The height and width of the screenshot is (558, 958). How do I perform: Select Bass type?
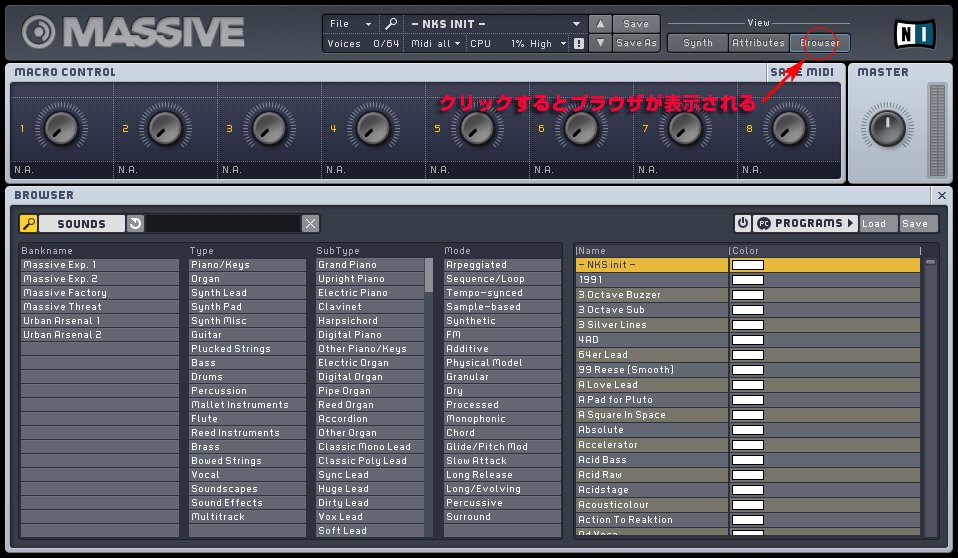(247, 363)
